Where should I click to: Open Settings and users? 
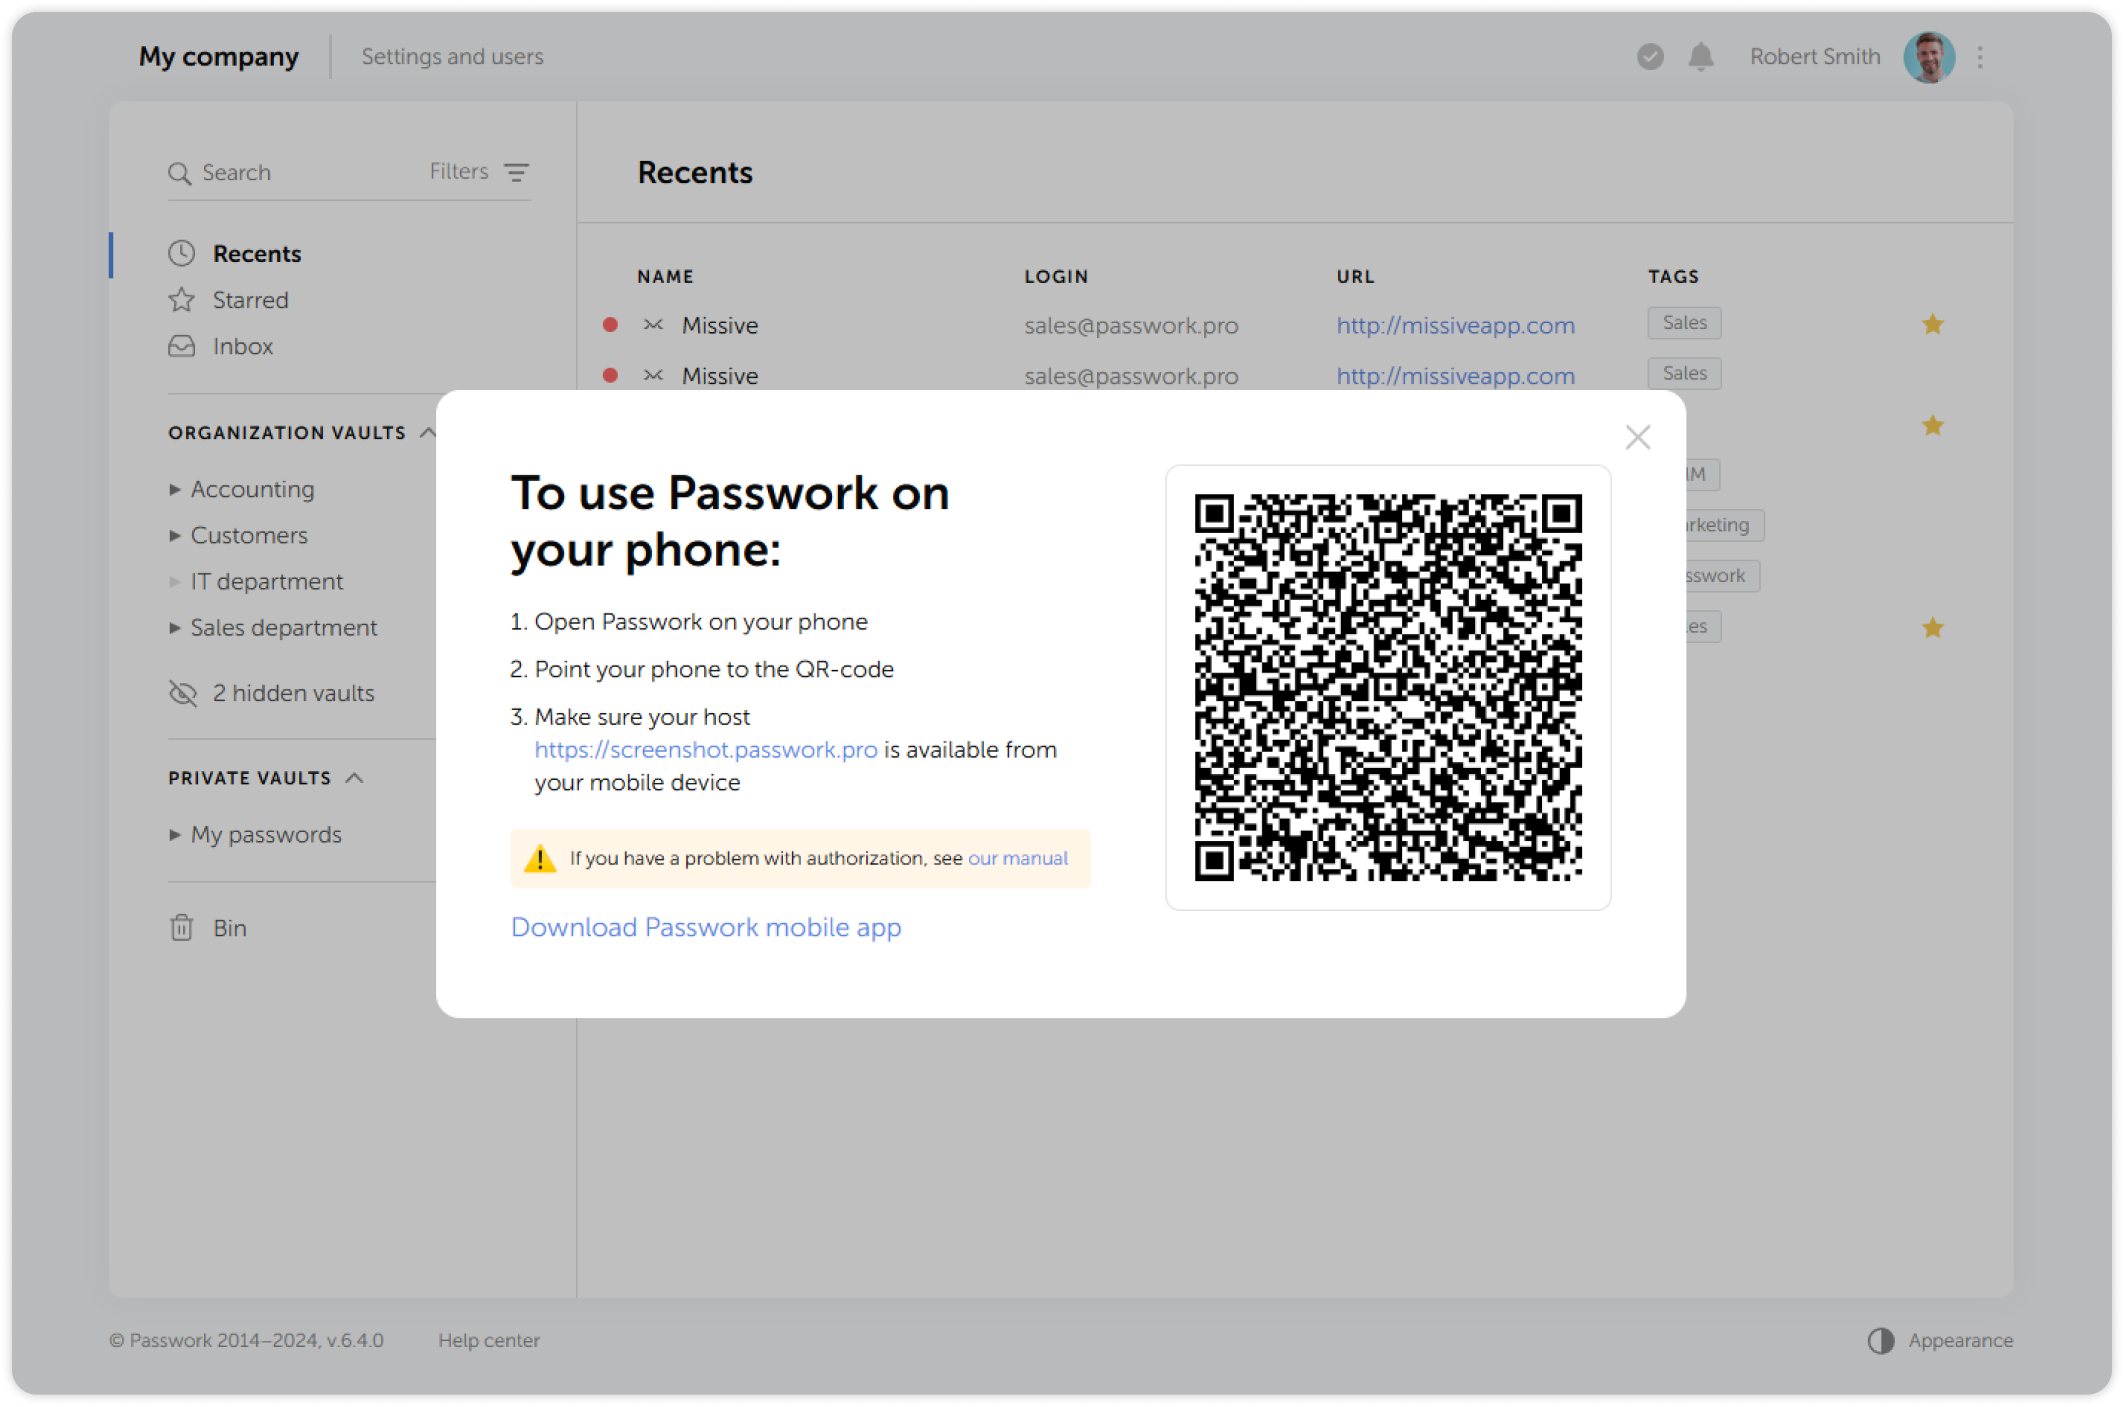coord(452,57)
